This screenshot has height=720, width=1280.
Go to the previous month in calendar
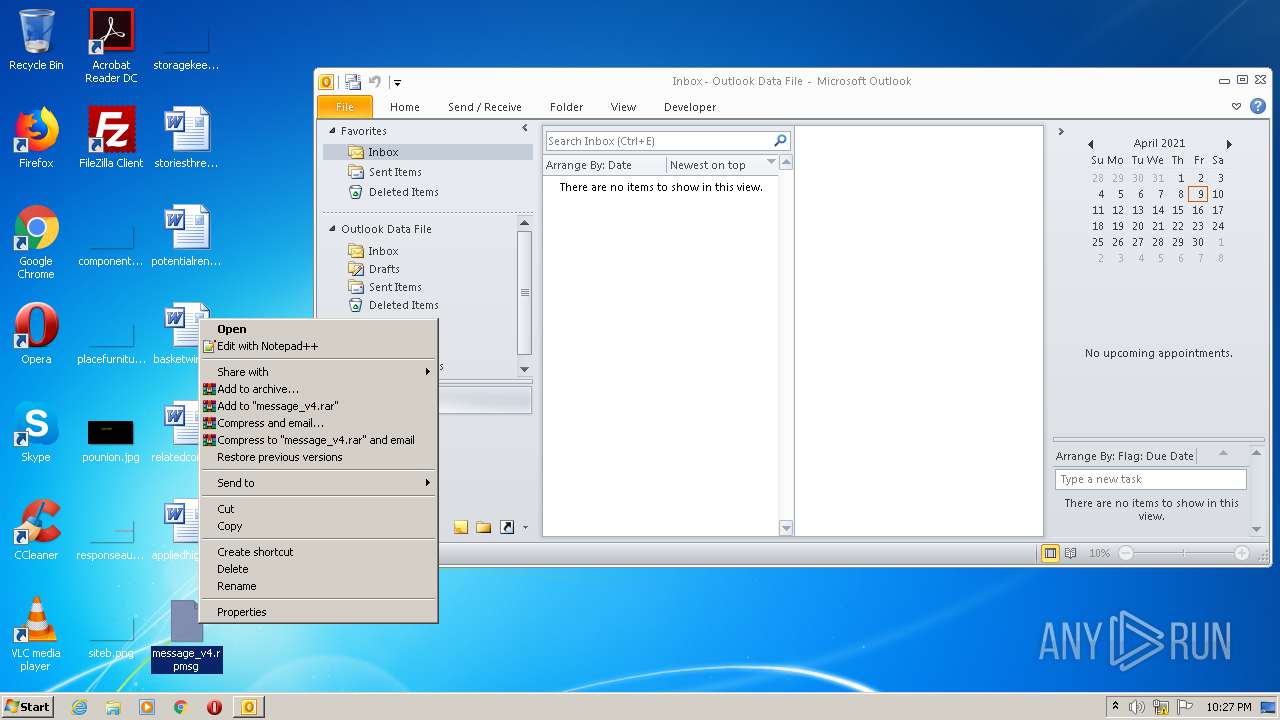click(x=1090, y=144)
